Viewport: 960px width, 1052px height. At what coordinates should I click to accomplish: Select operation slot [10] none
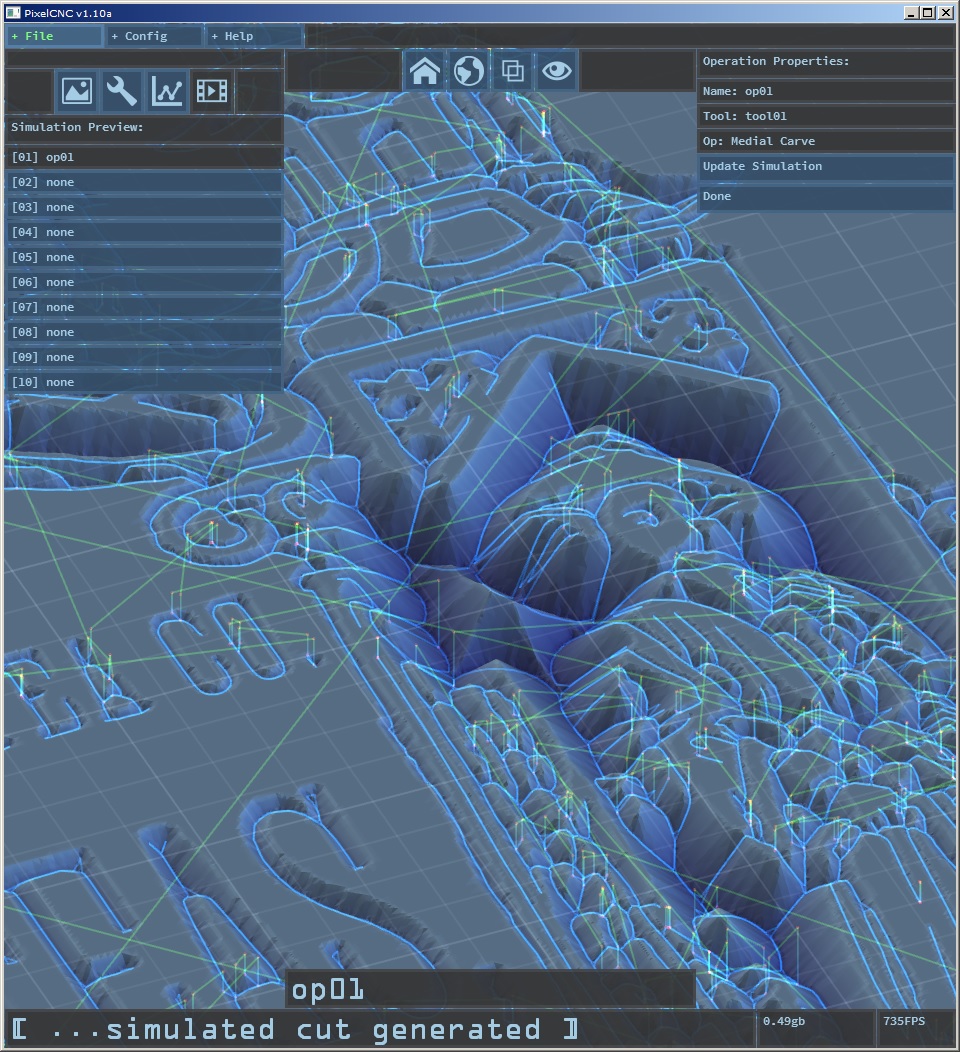(x=144, y=382)
